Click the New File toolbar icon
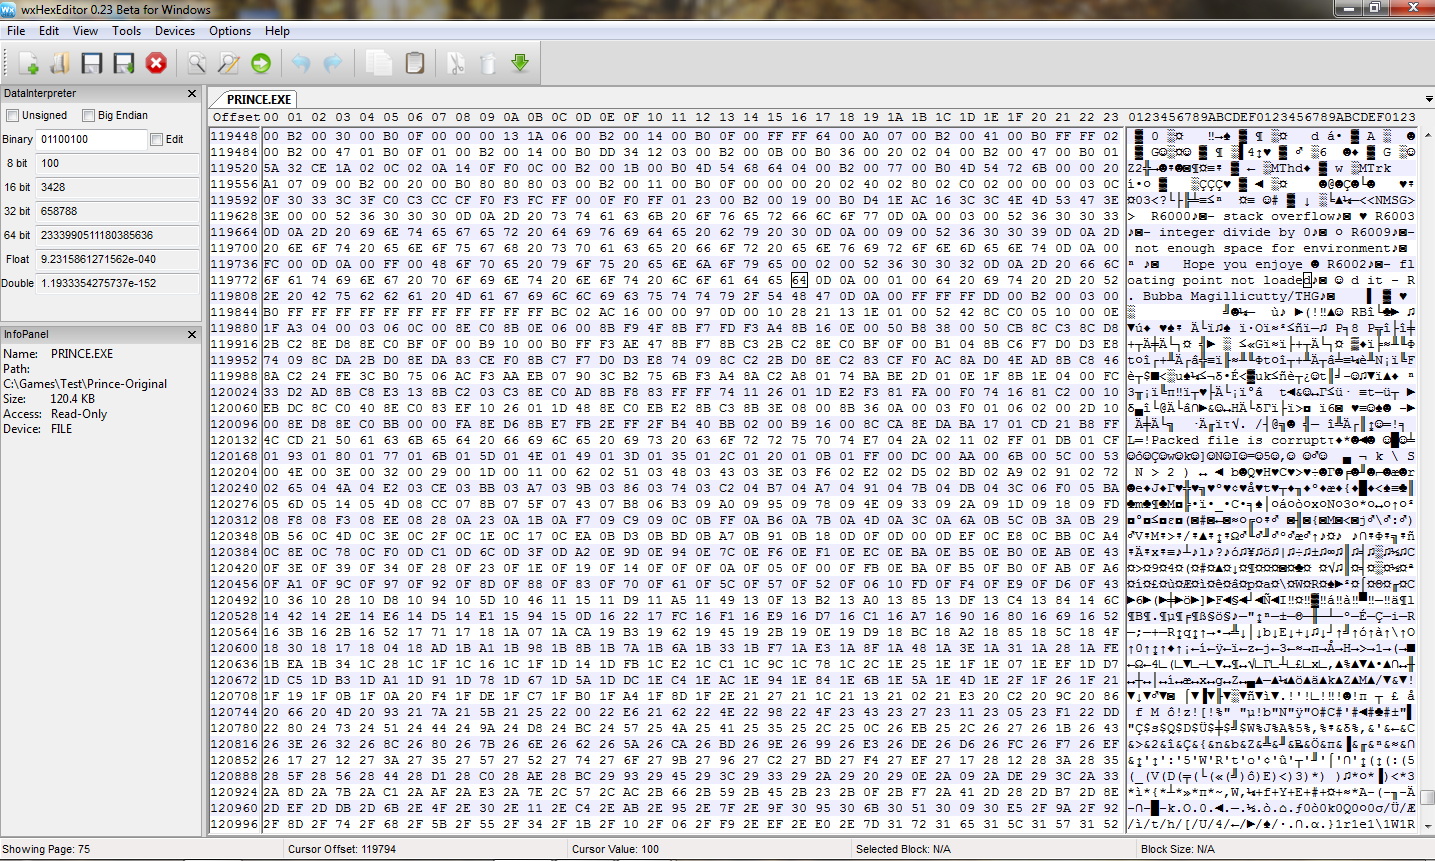 [x=28, y=64]
